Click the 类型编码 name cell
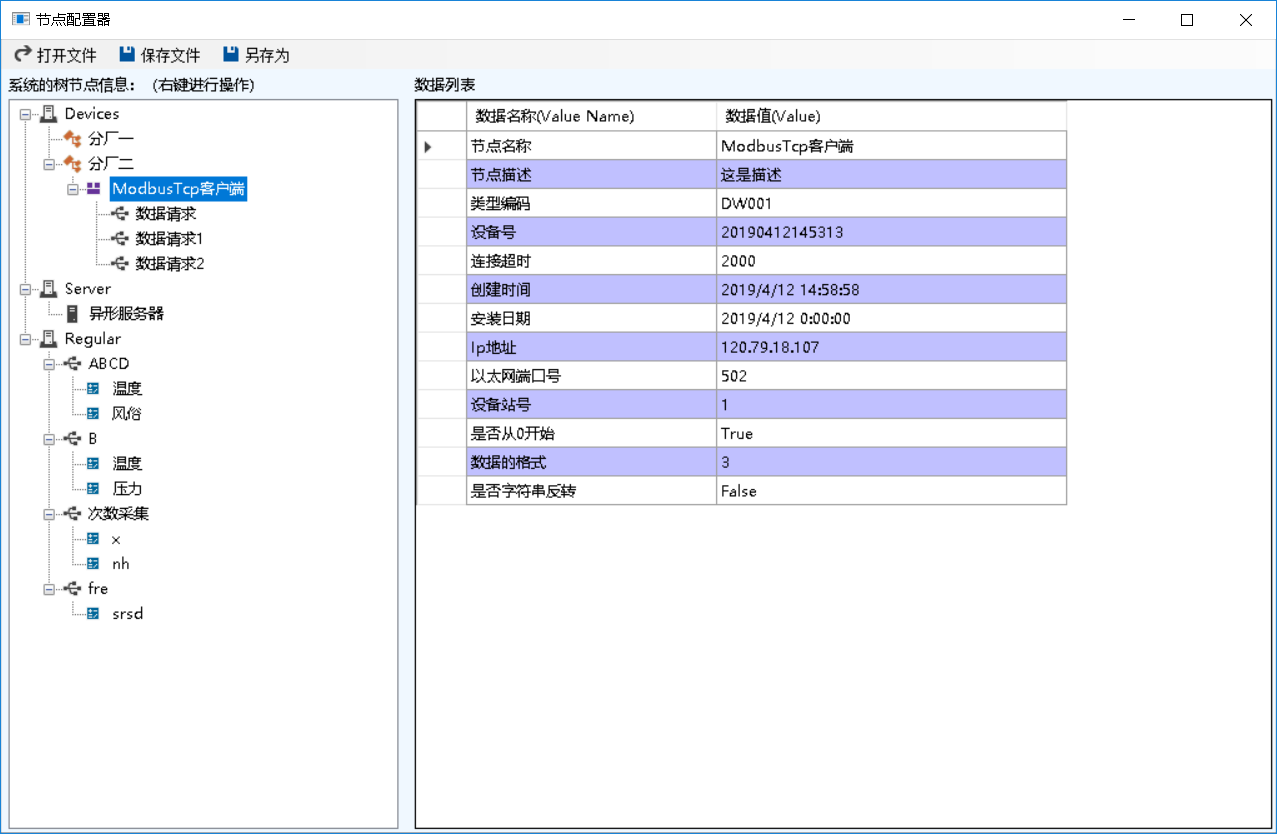 591,203
